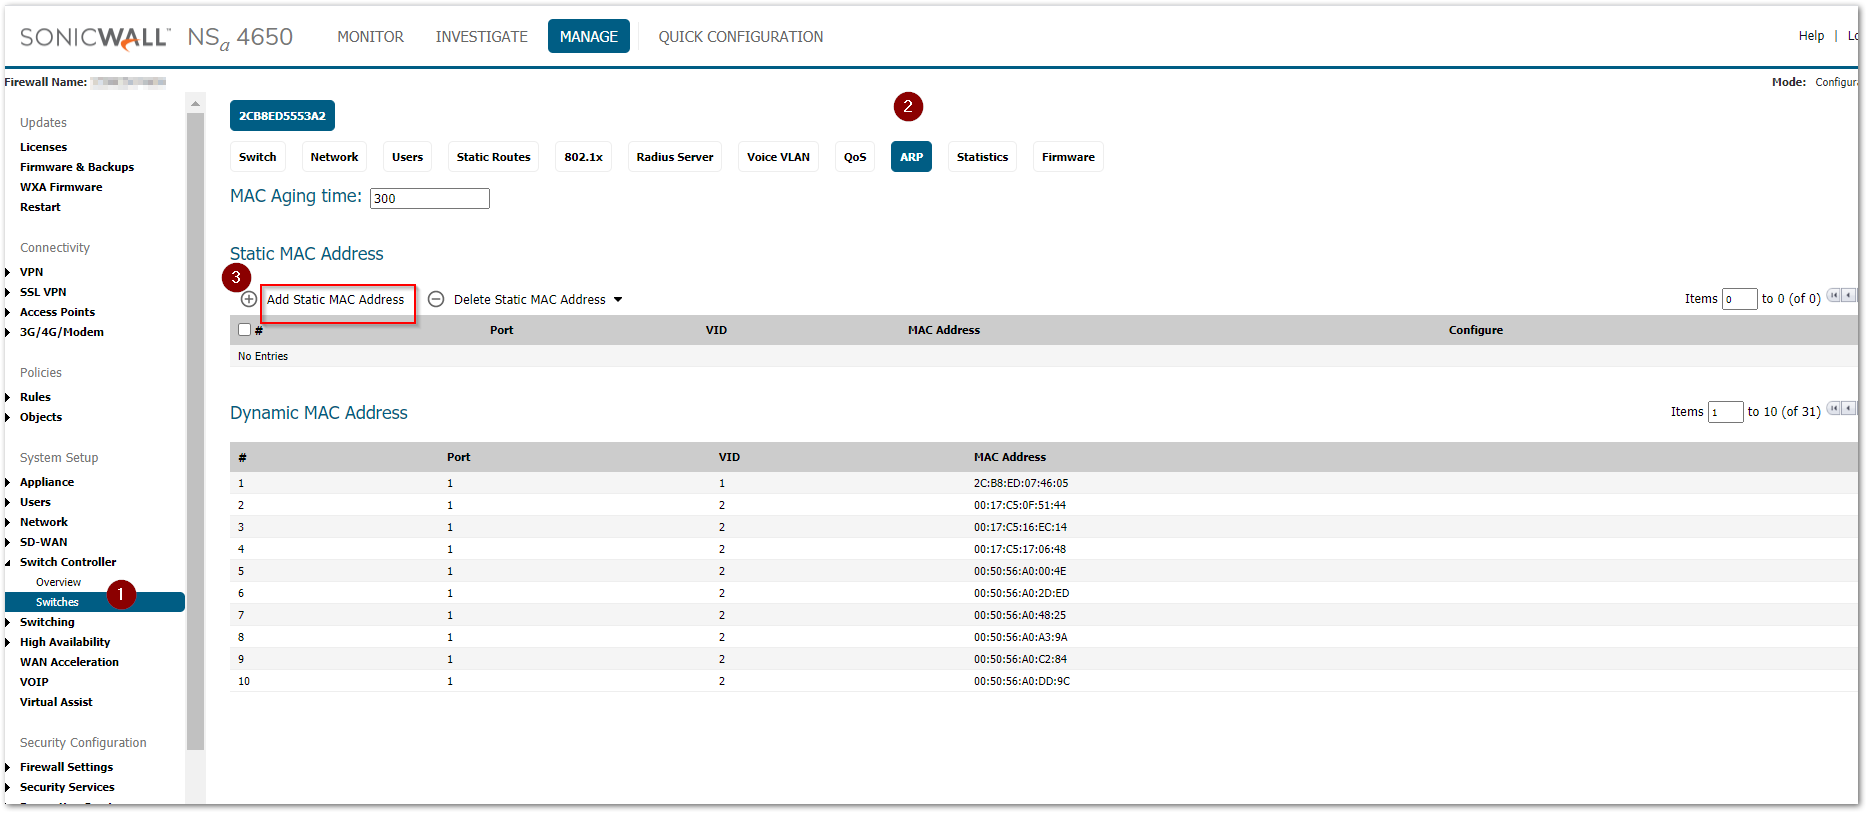The width and height of the screenshot is (1867, 813).
Task: Open the Statistics tab
Action: 982,157
